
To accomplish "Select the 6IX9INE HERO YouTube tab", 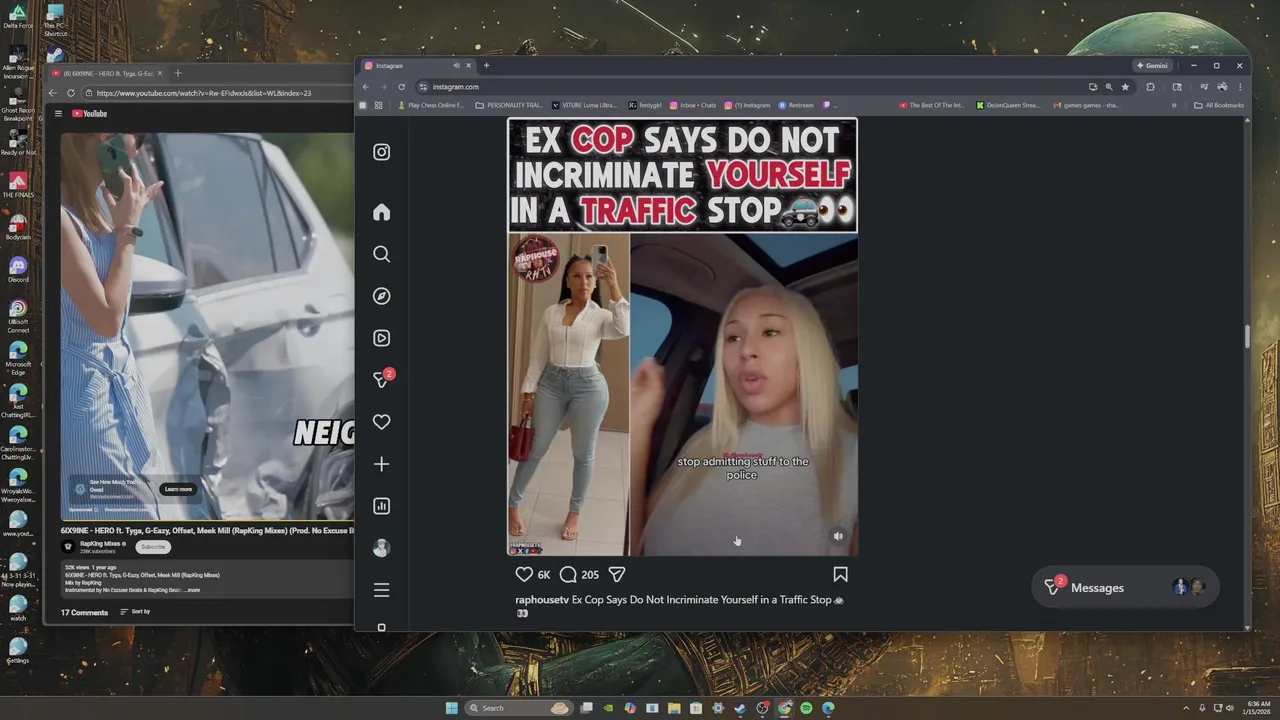I will (x=106, y=73).
